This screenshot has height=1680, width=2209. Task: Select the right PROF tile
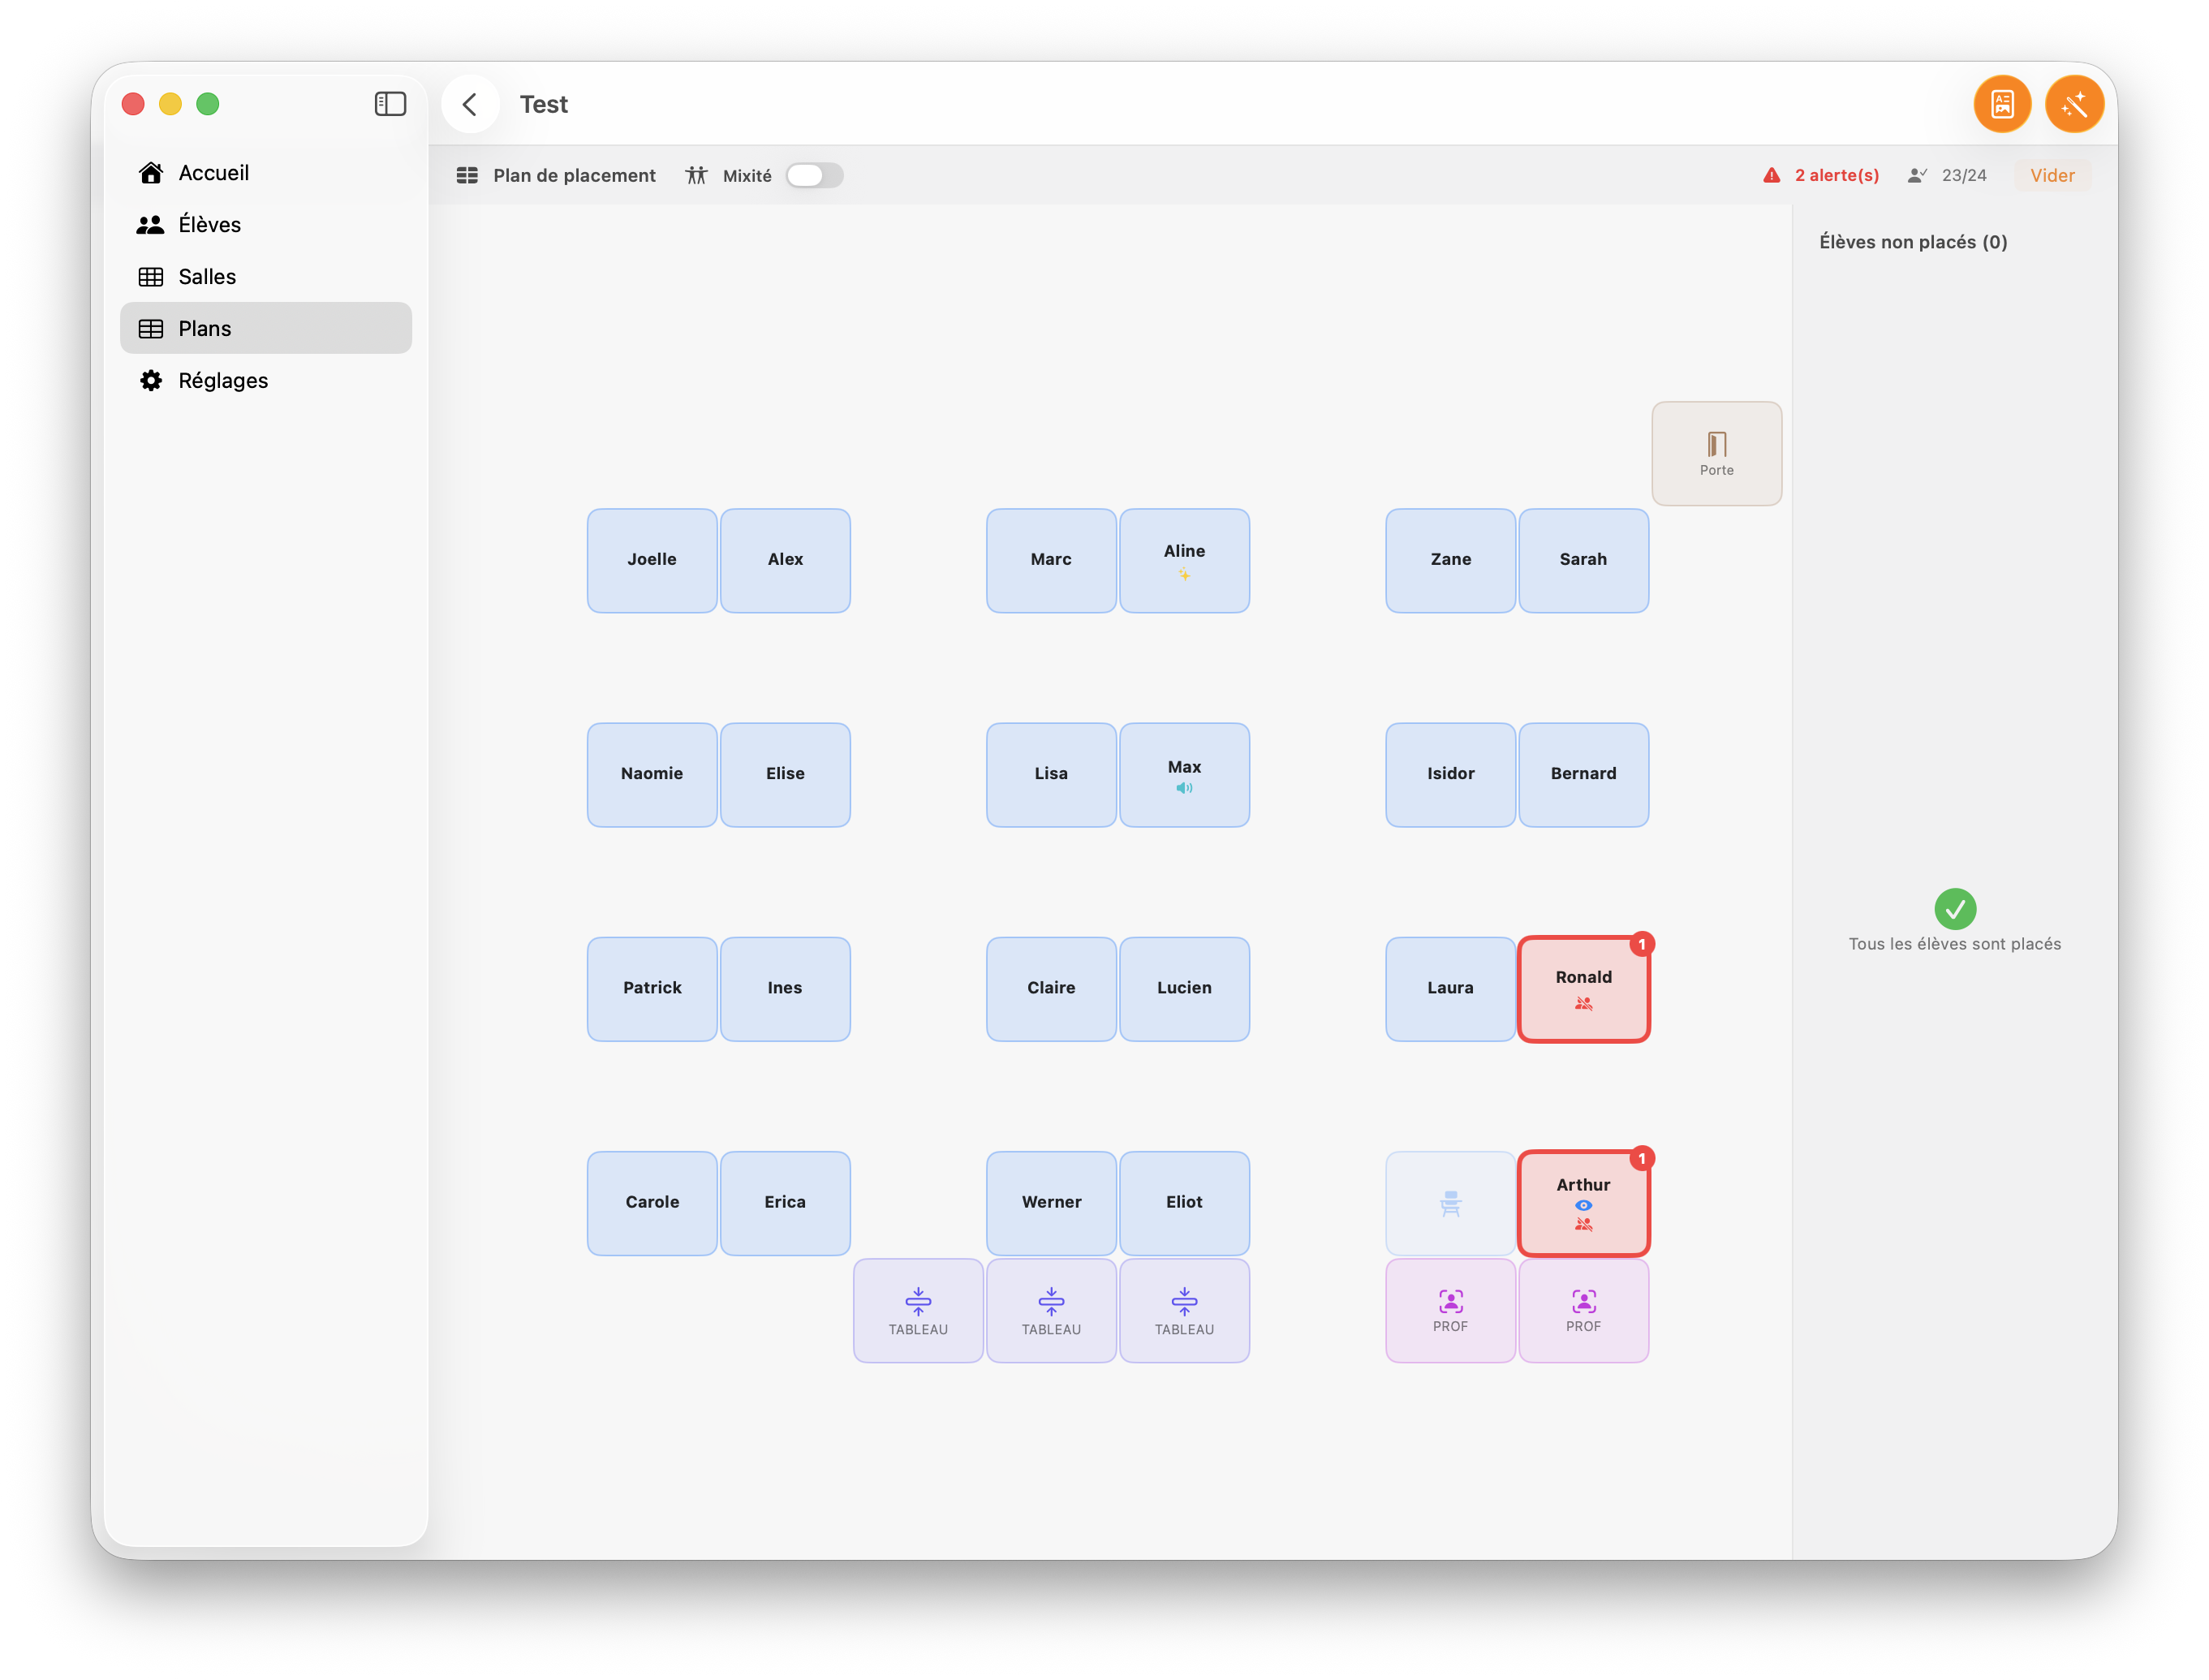(x=1583, y=1310)
